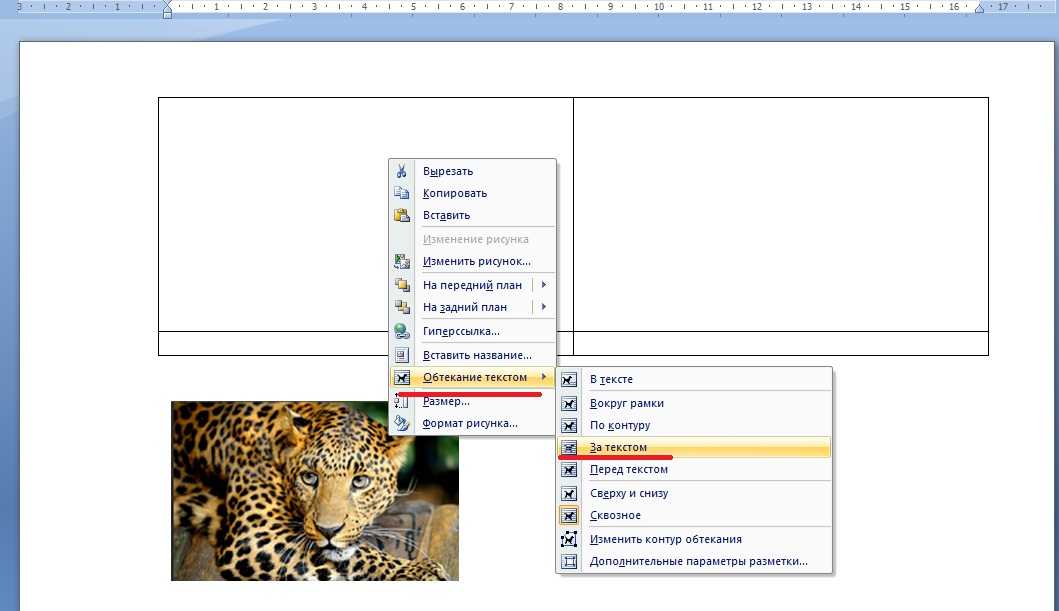Viewport: 1059px width, 611px height.
Task: Click the right indent marker on the ruler
Action: pos(979,8)
